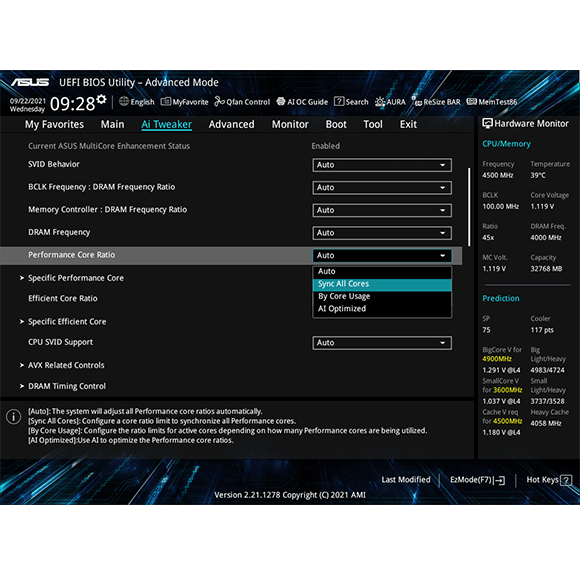Screen dimensions: 580x580
Task: Open Memory Controller DRAM ratio dropdown
Action: point(382,210)
